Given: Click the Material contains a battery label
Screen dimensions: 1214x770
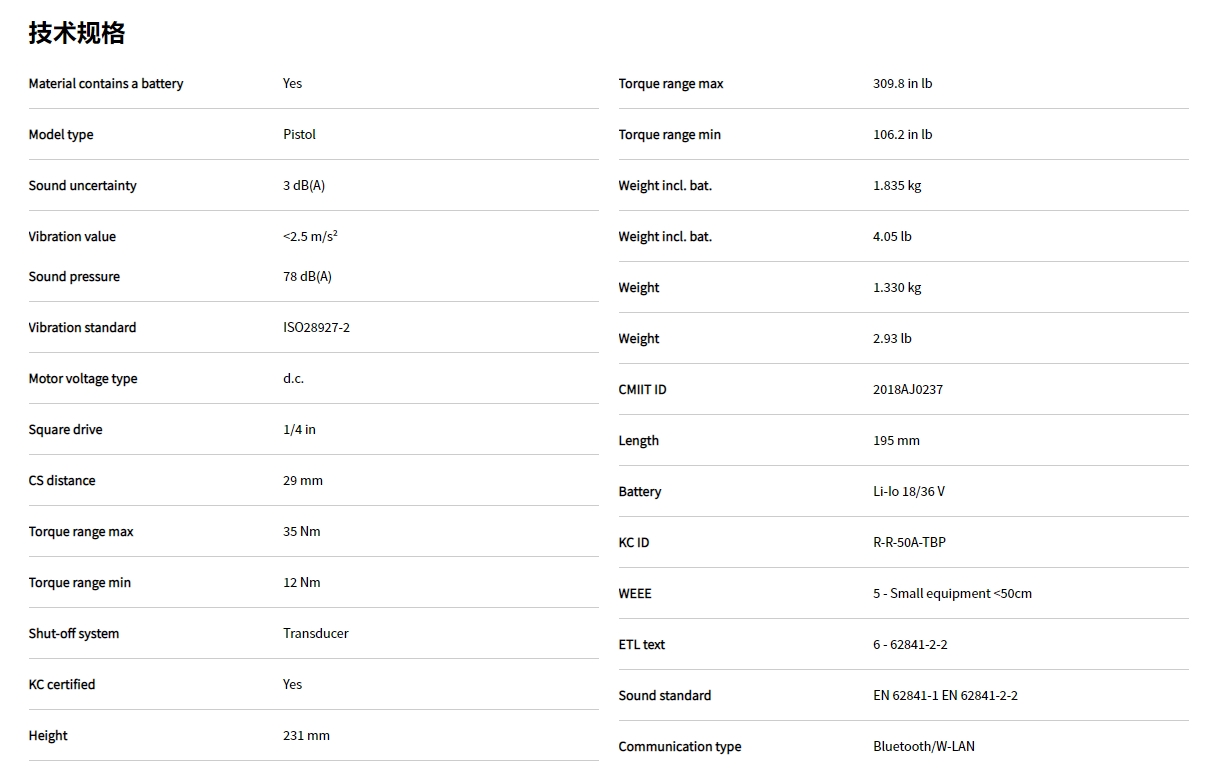Looking at the screenshot, I should (106, 84).
